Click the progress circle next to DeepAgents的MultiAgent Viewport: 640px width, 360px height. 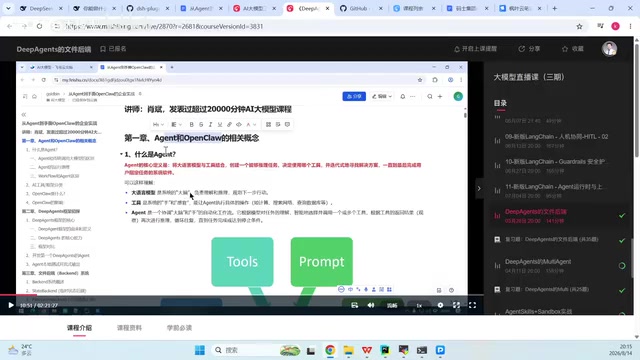pyautogui.click(x=622, y=266)
